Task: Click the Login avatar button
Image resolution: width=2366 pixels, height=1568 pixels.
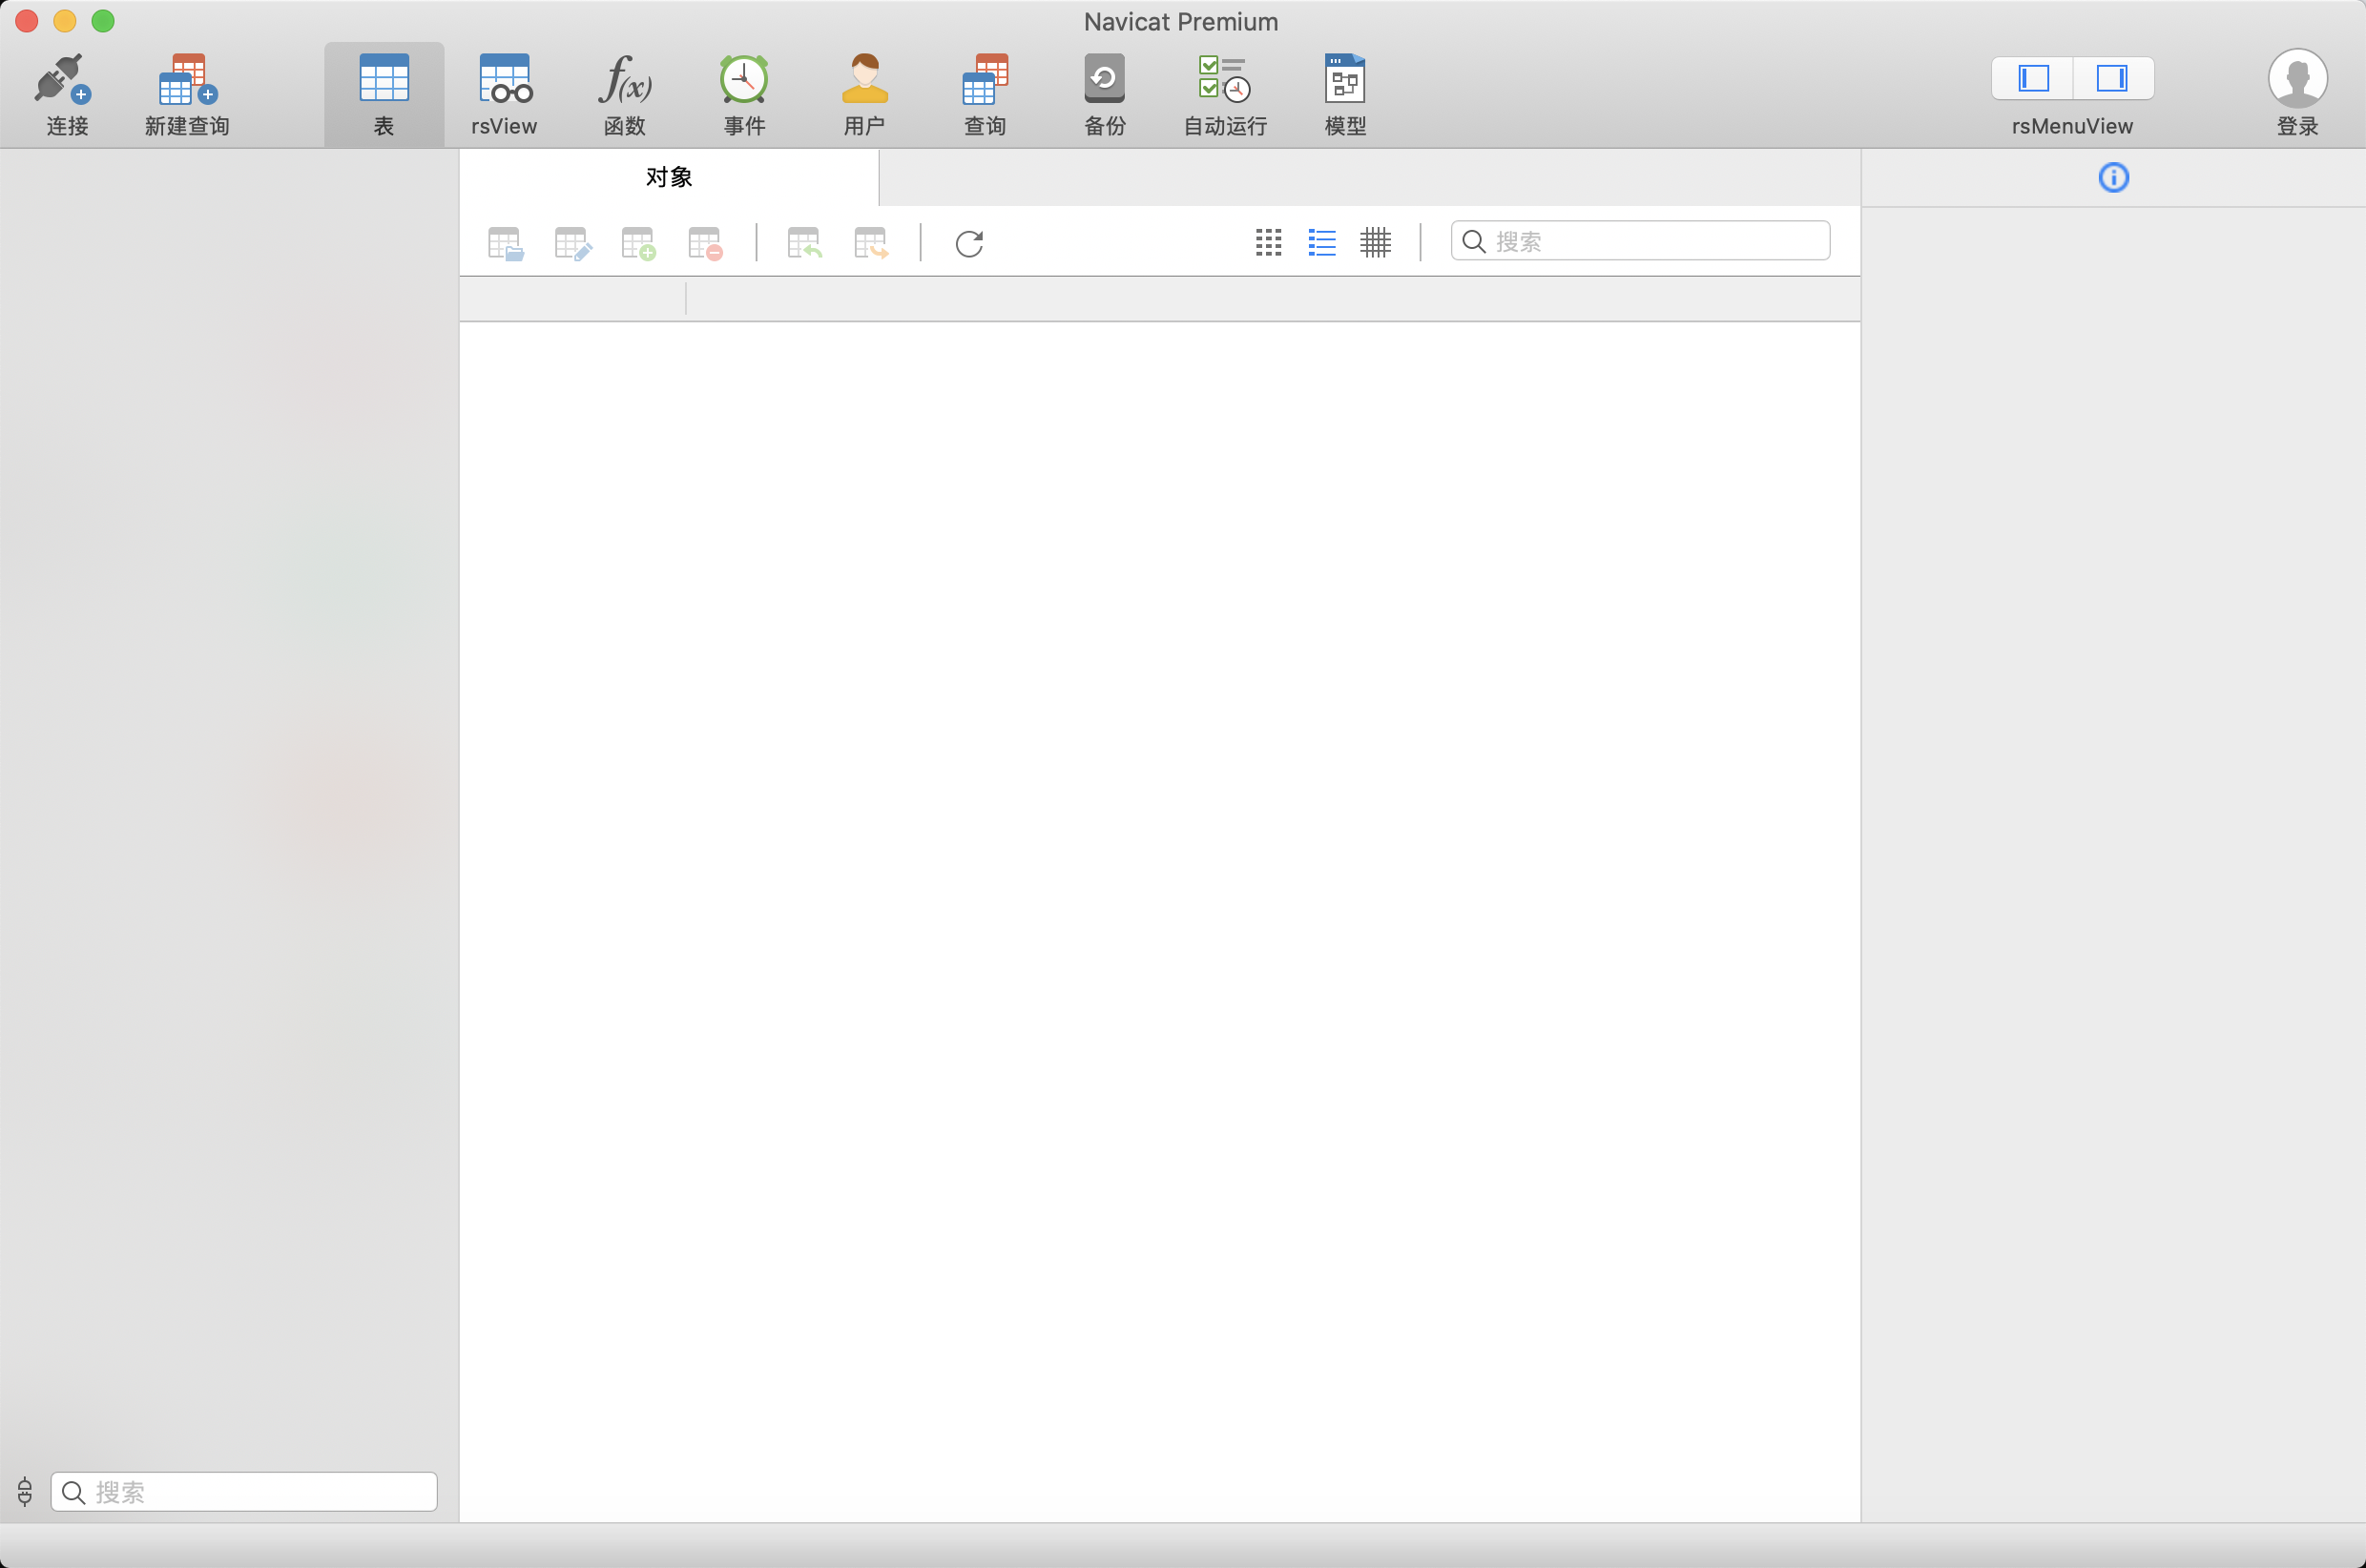Action: 2297,79
